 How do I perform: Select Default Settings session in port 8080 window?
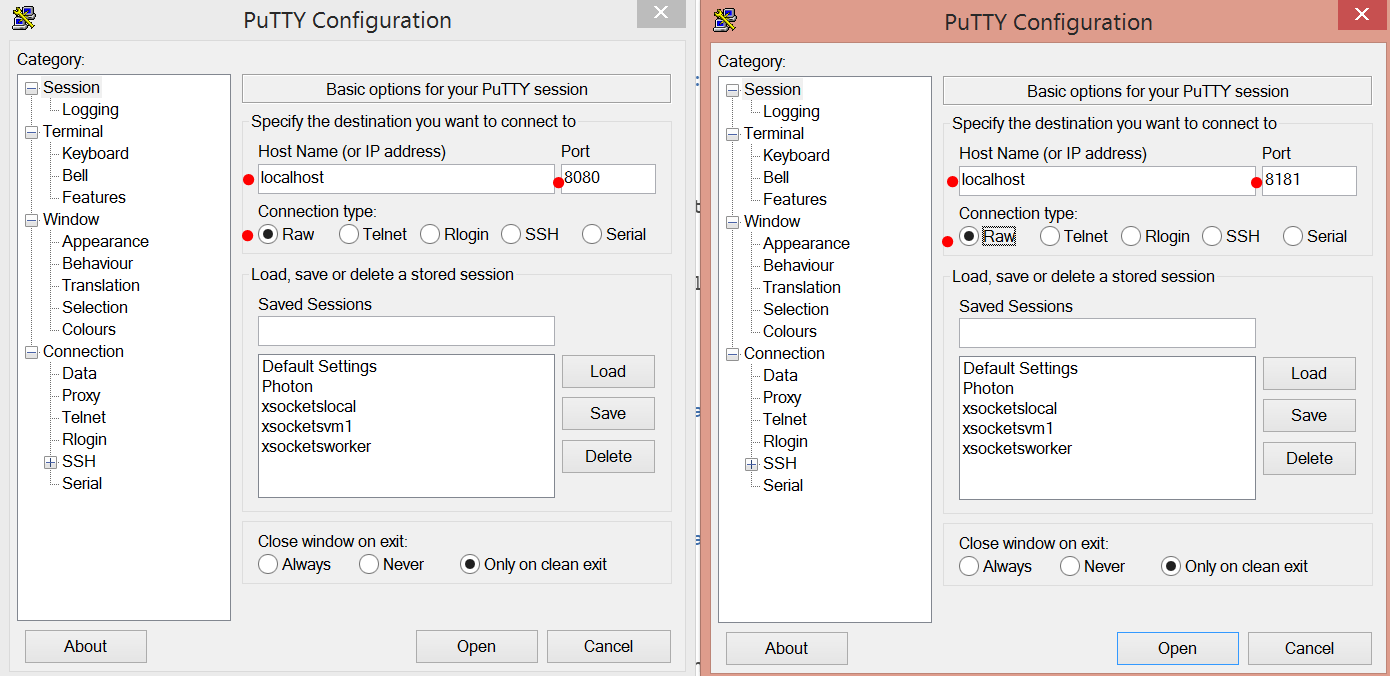[x=320, y=366]
